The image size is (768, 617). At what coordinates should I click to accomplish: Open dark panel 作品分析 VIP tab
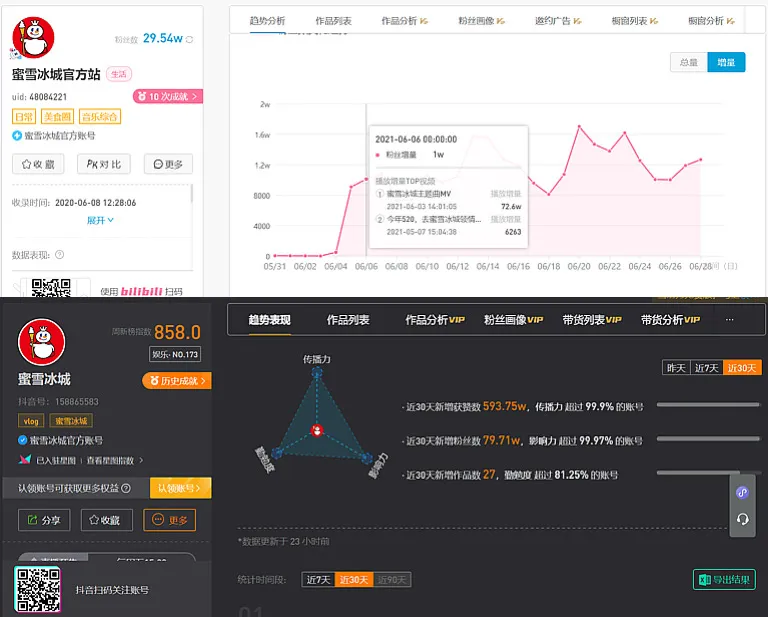tap(435, 320)
